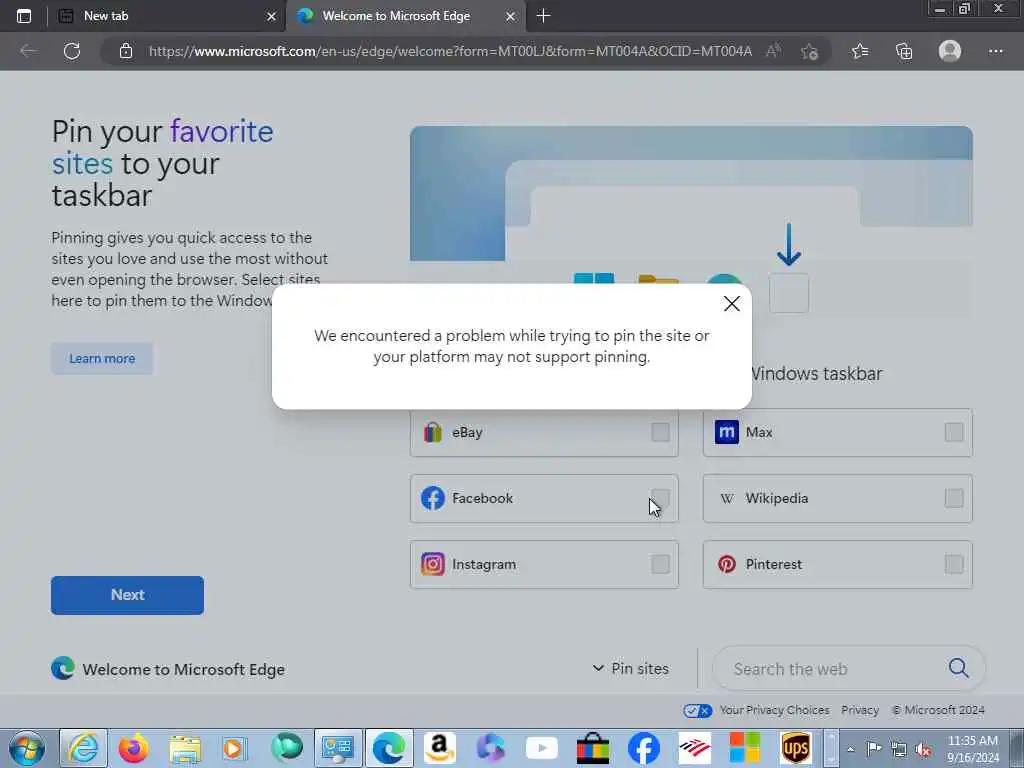The height and width of the screenshot is (768, 1024).
Task: Launch Internet Explorer from taskbar
Action: pyautogui.click(x=84, y=748)
